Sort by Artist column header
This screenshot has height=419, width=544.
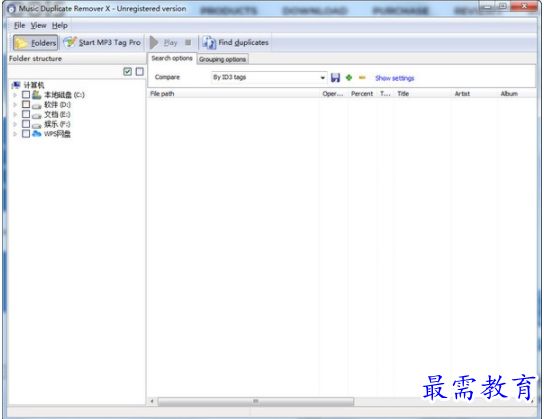point(474,94)
